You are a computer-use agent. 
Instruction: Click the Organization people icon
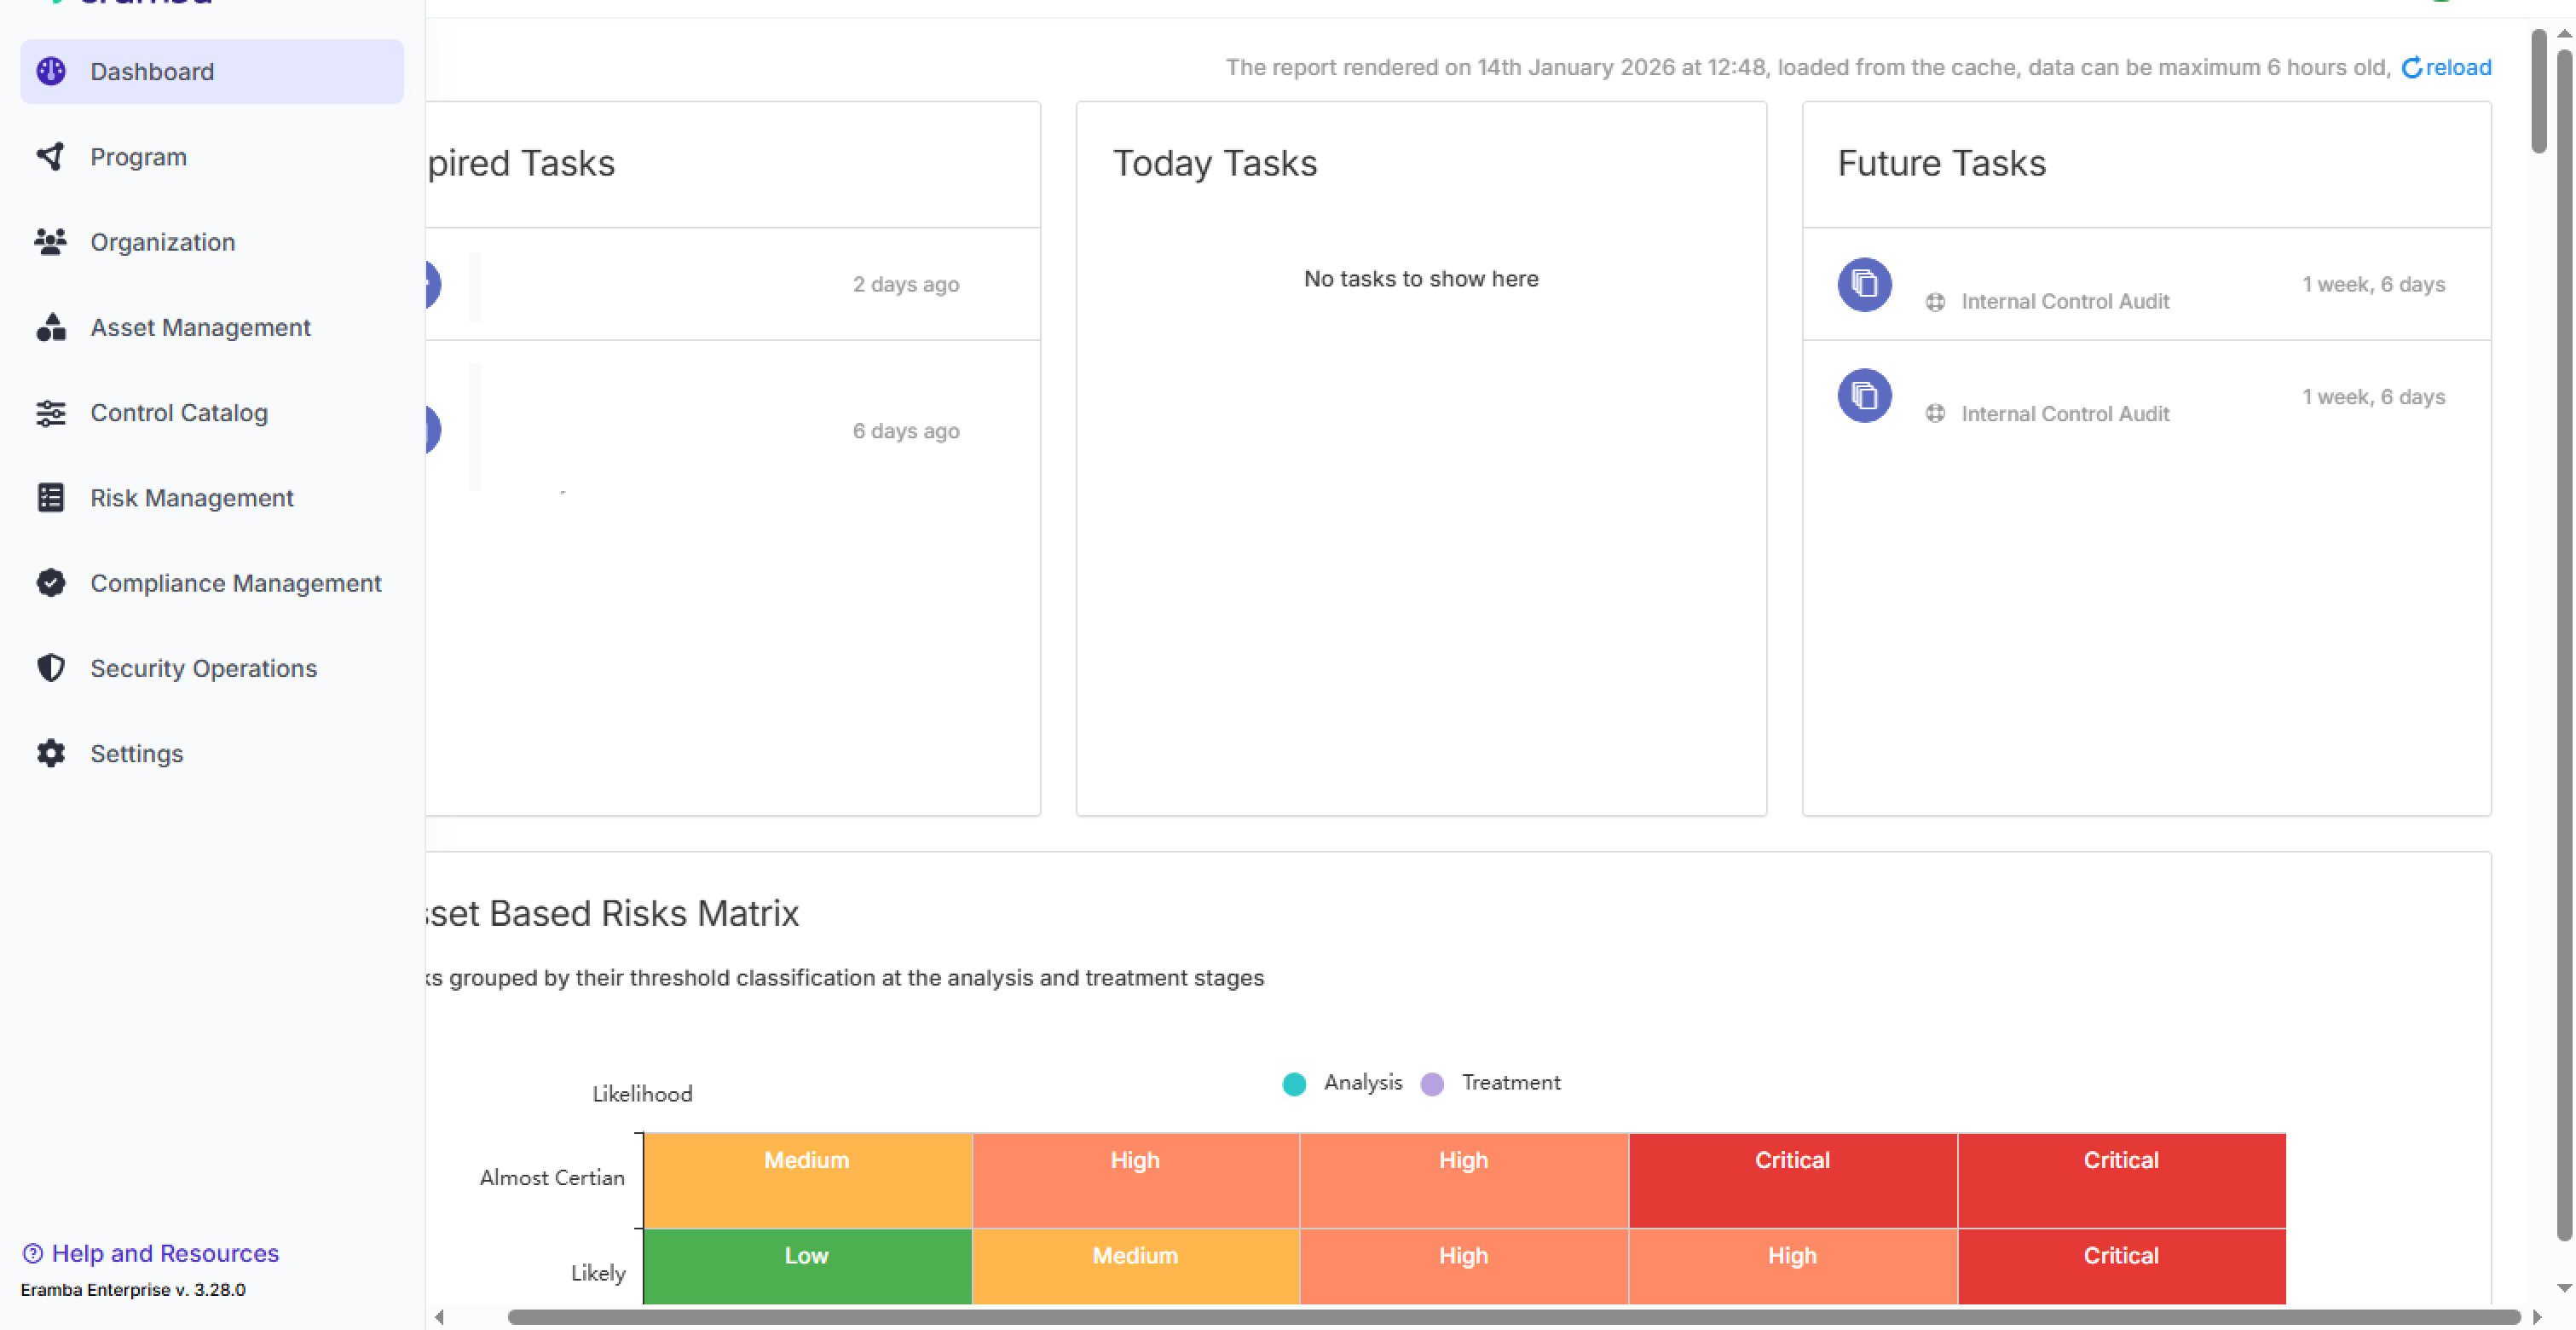(51, 242)
